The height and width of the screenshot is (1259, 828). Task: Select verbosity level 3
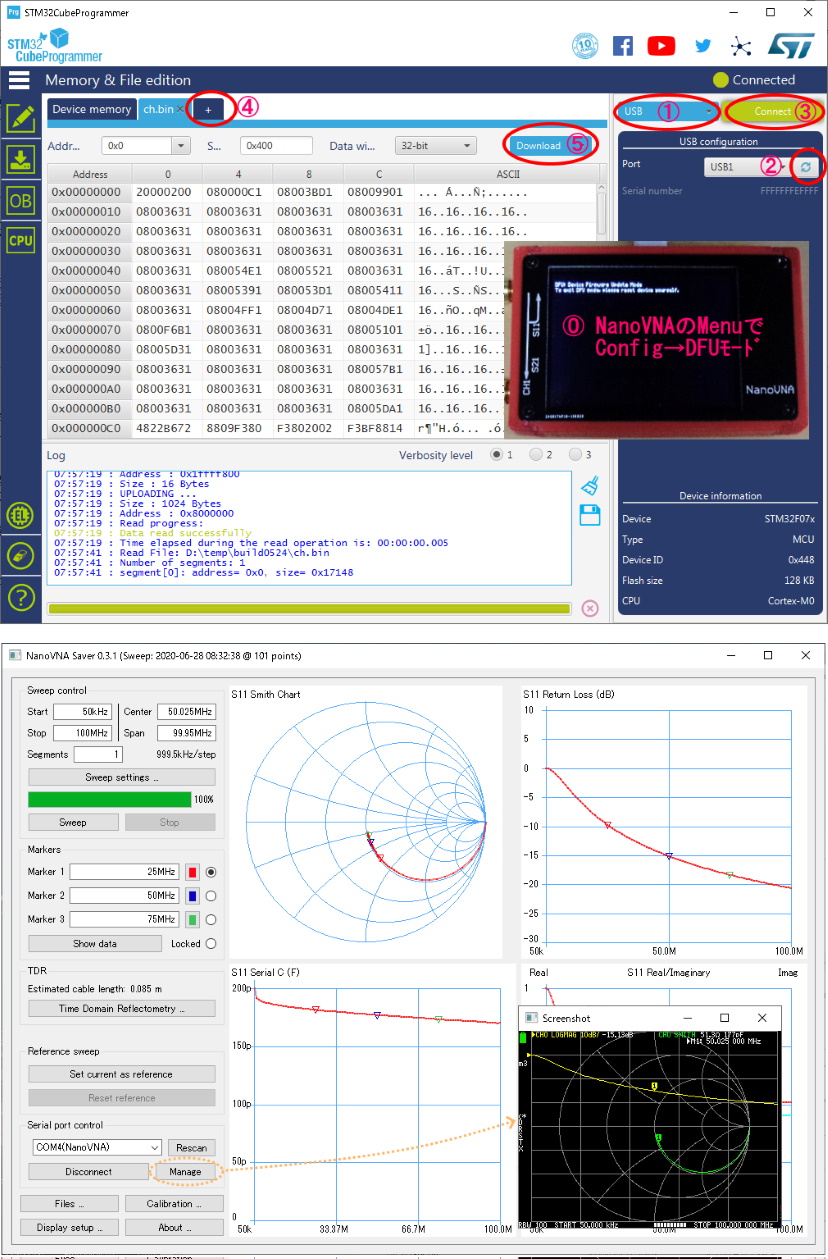575,455
